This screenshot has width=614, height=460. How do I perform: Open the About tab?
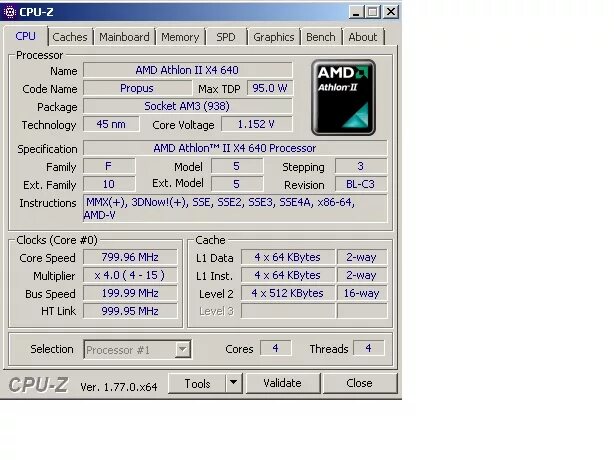pos(363,37)
